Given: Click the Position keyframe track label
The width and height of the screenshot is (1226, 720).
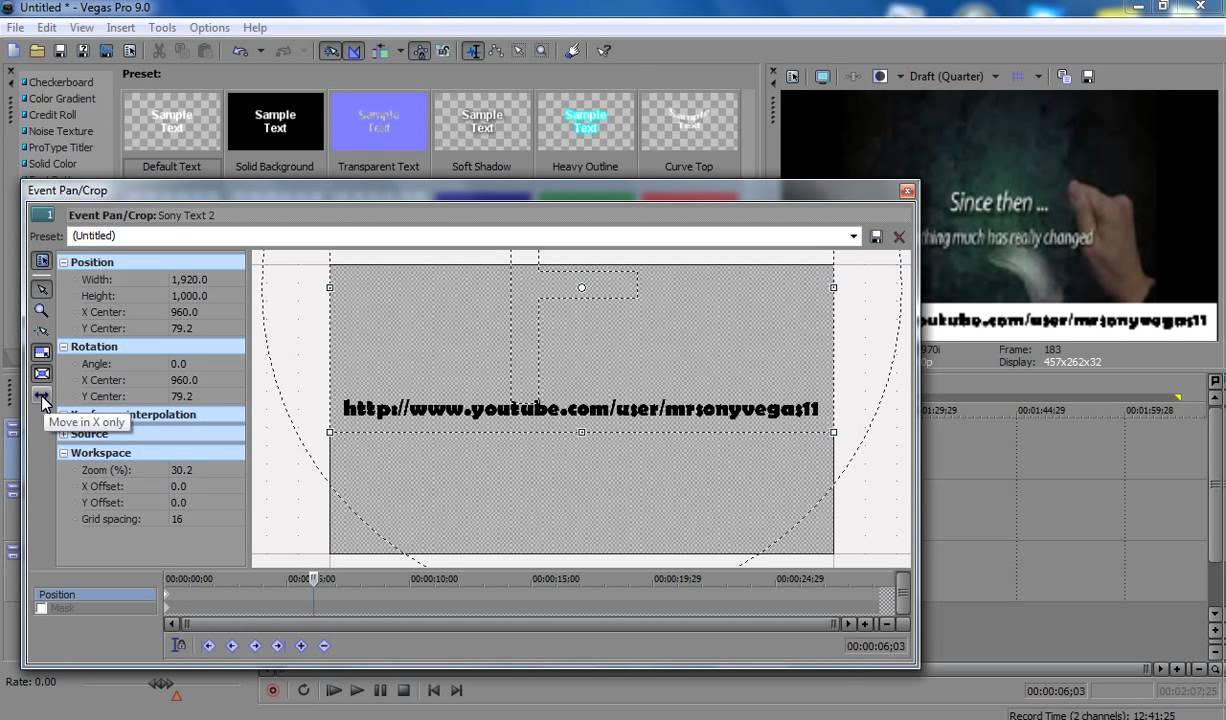Looking at the screenshot, I should point(96,594).
